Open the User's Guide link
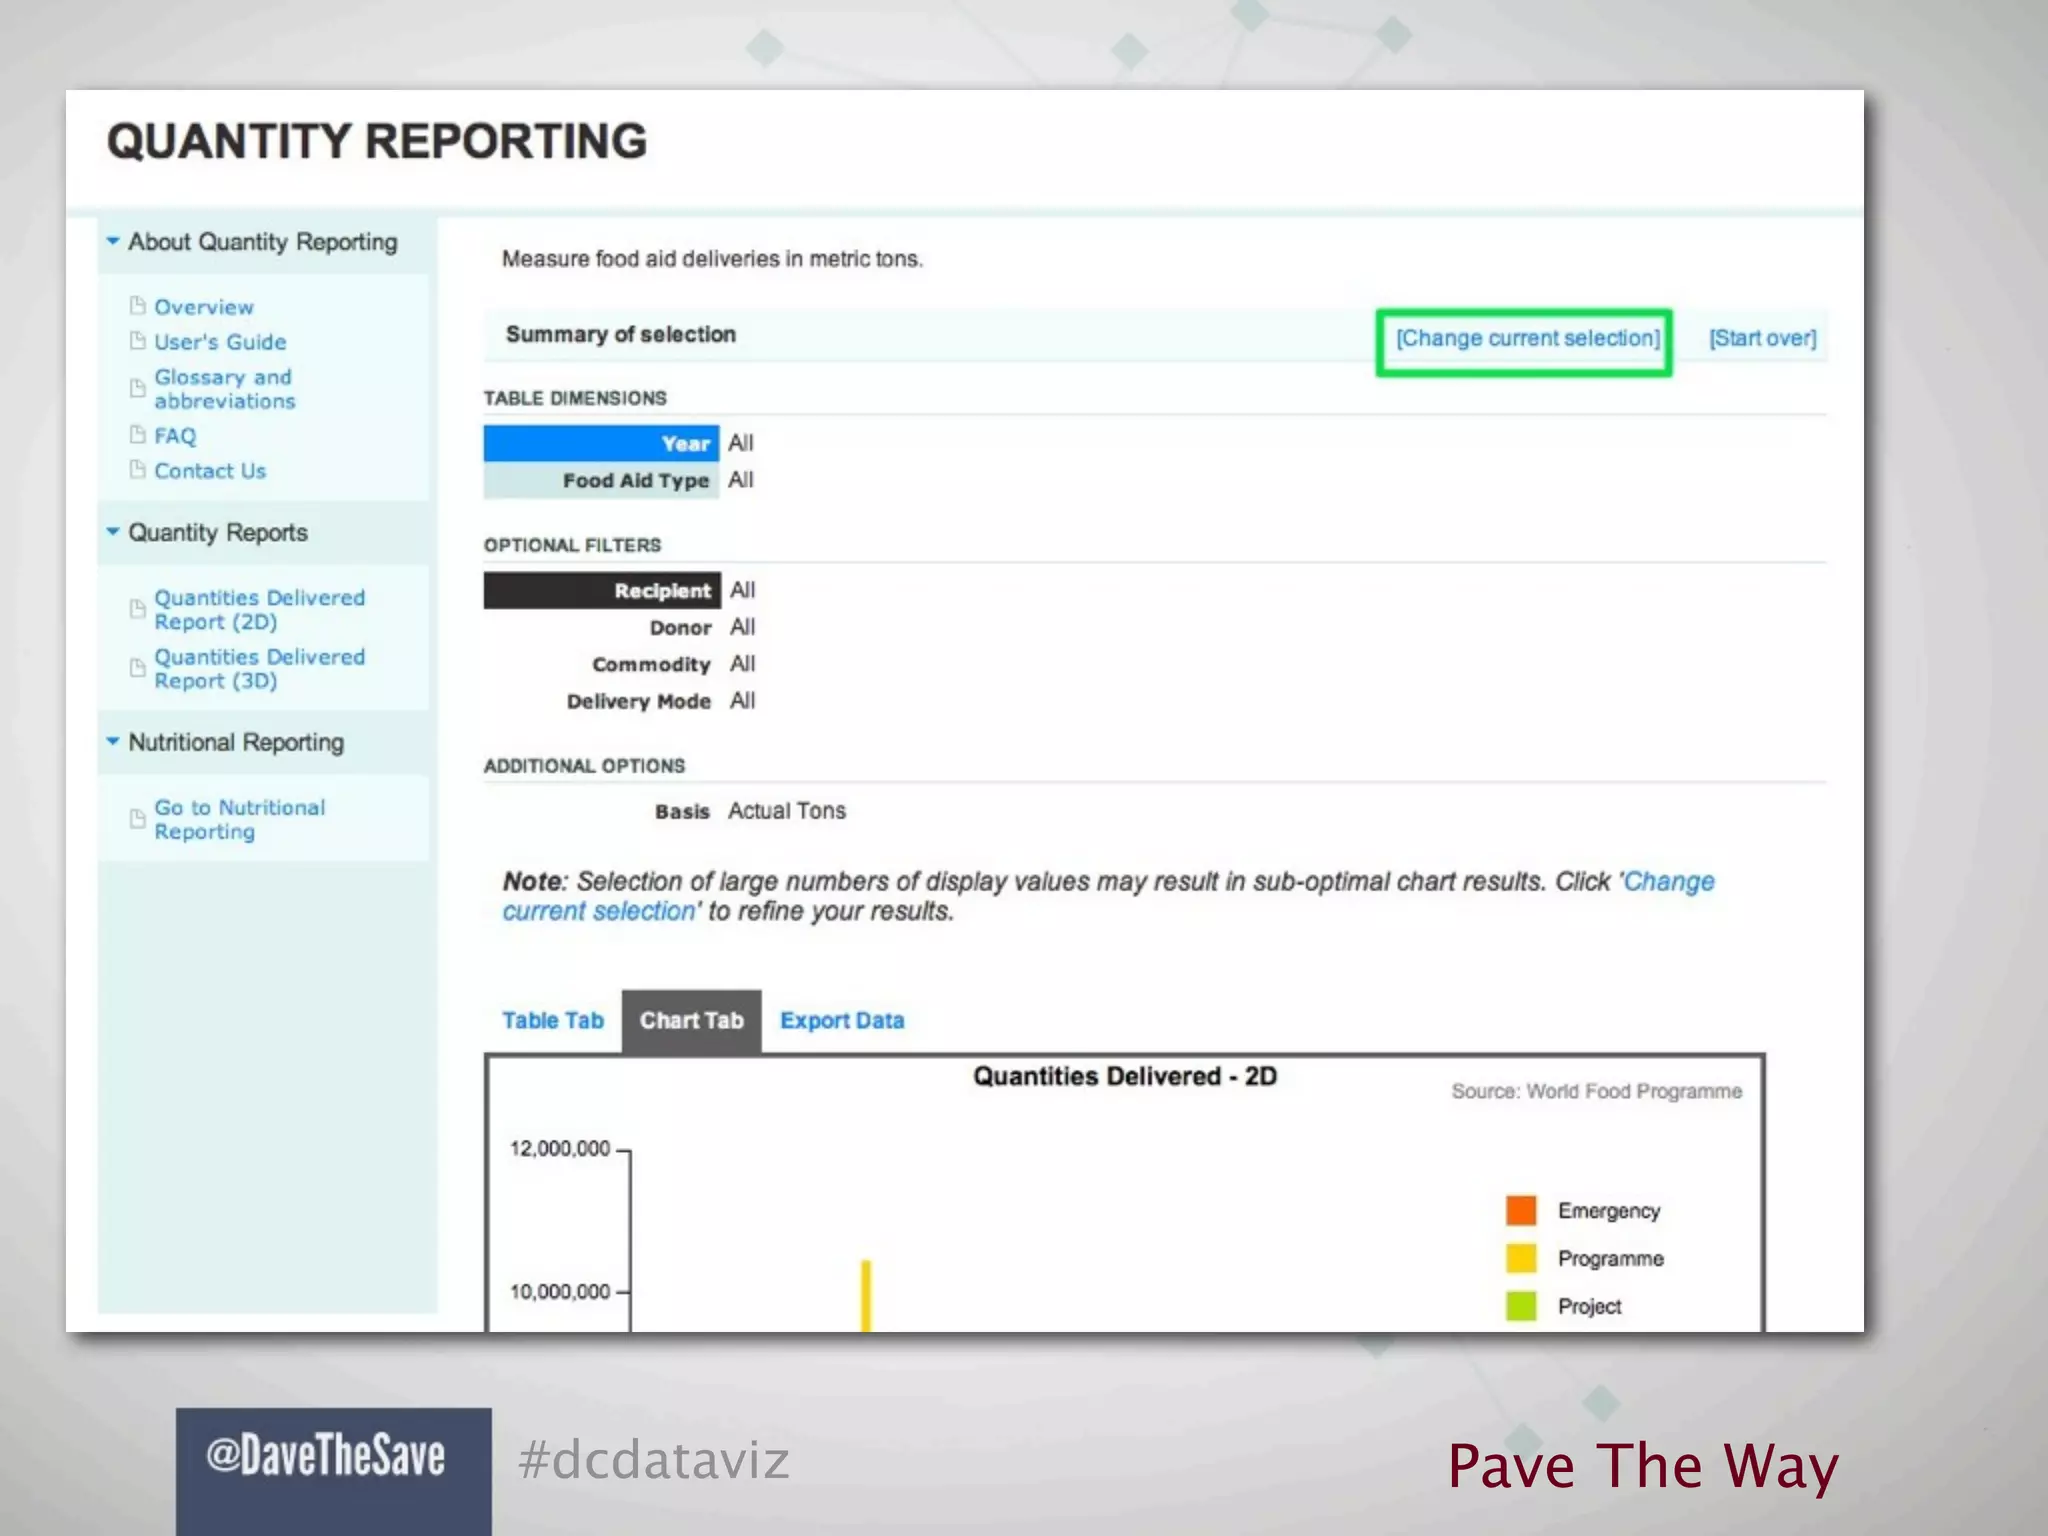This screenshot has height=1536, width=2048. [x=220, y=342]
